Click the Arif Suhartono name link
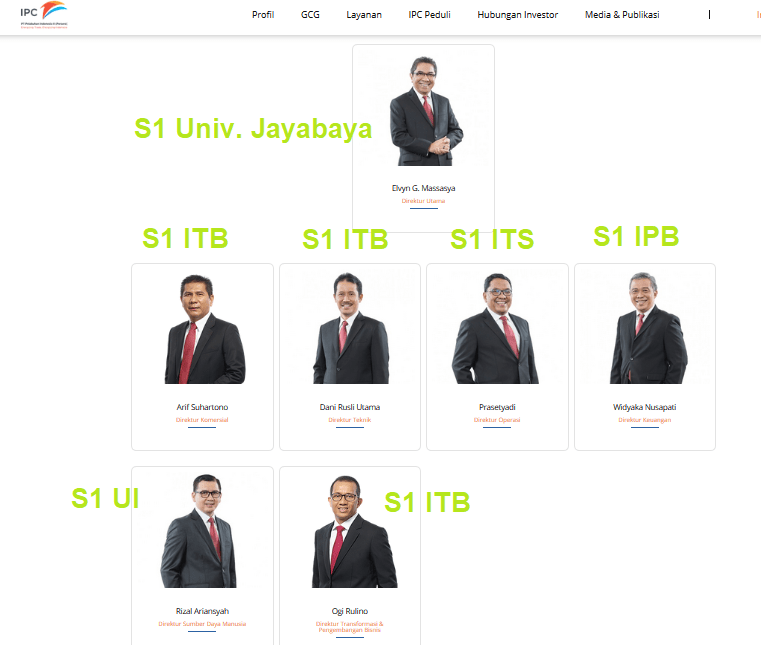761x645 pixels. [x=202, y=407]
